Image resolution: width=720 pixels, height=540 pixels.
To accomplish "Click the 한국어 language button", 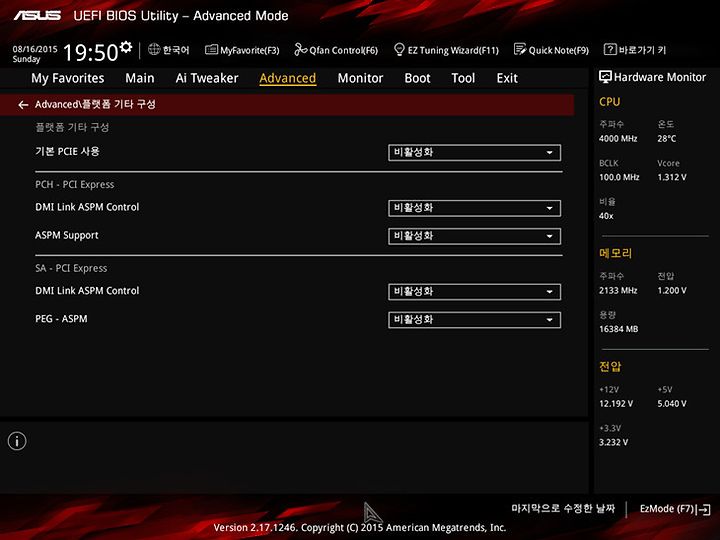I will (x=169, y=50).
